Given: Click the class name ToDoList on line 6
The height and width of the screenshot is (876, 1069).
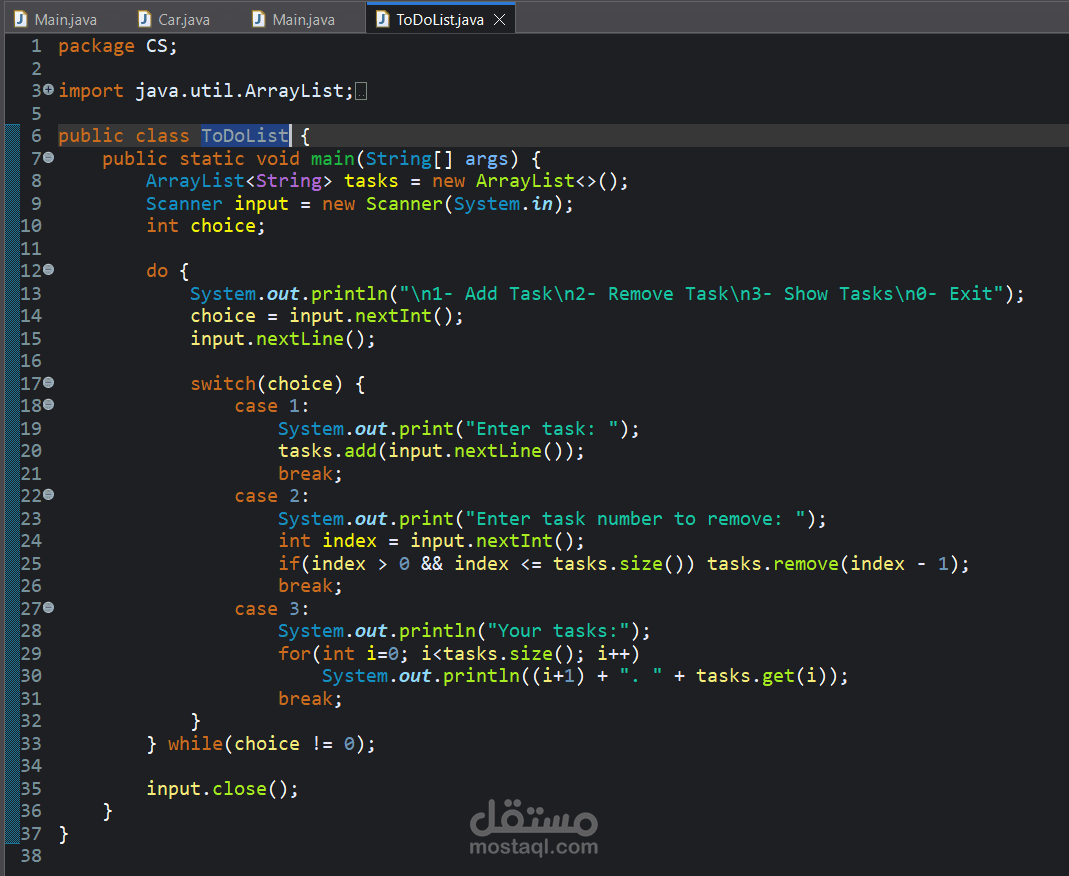Looking at the screenshot, I should (x=244, y=136).
